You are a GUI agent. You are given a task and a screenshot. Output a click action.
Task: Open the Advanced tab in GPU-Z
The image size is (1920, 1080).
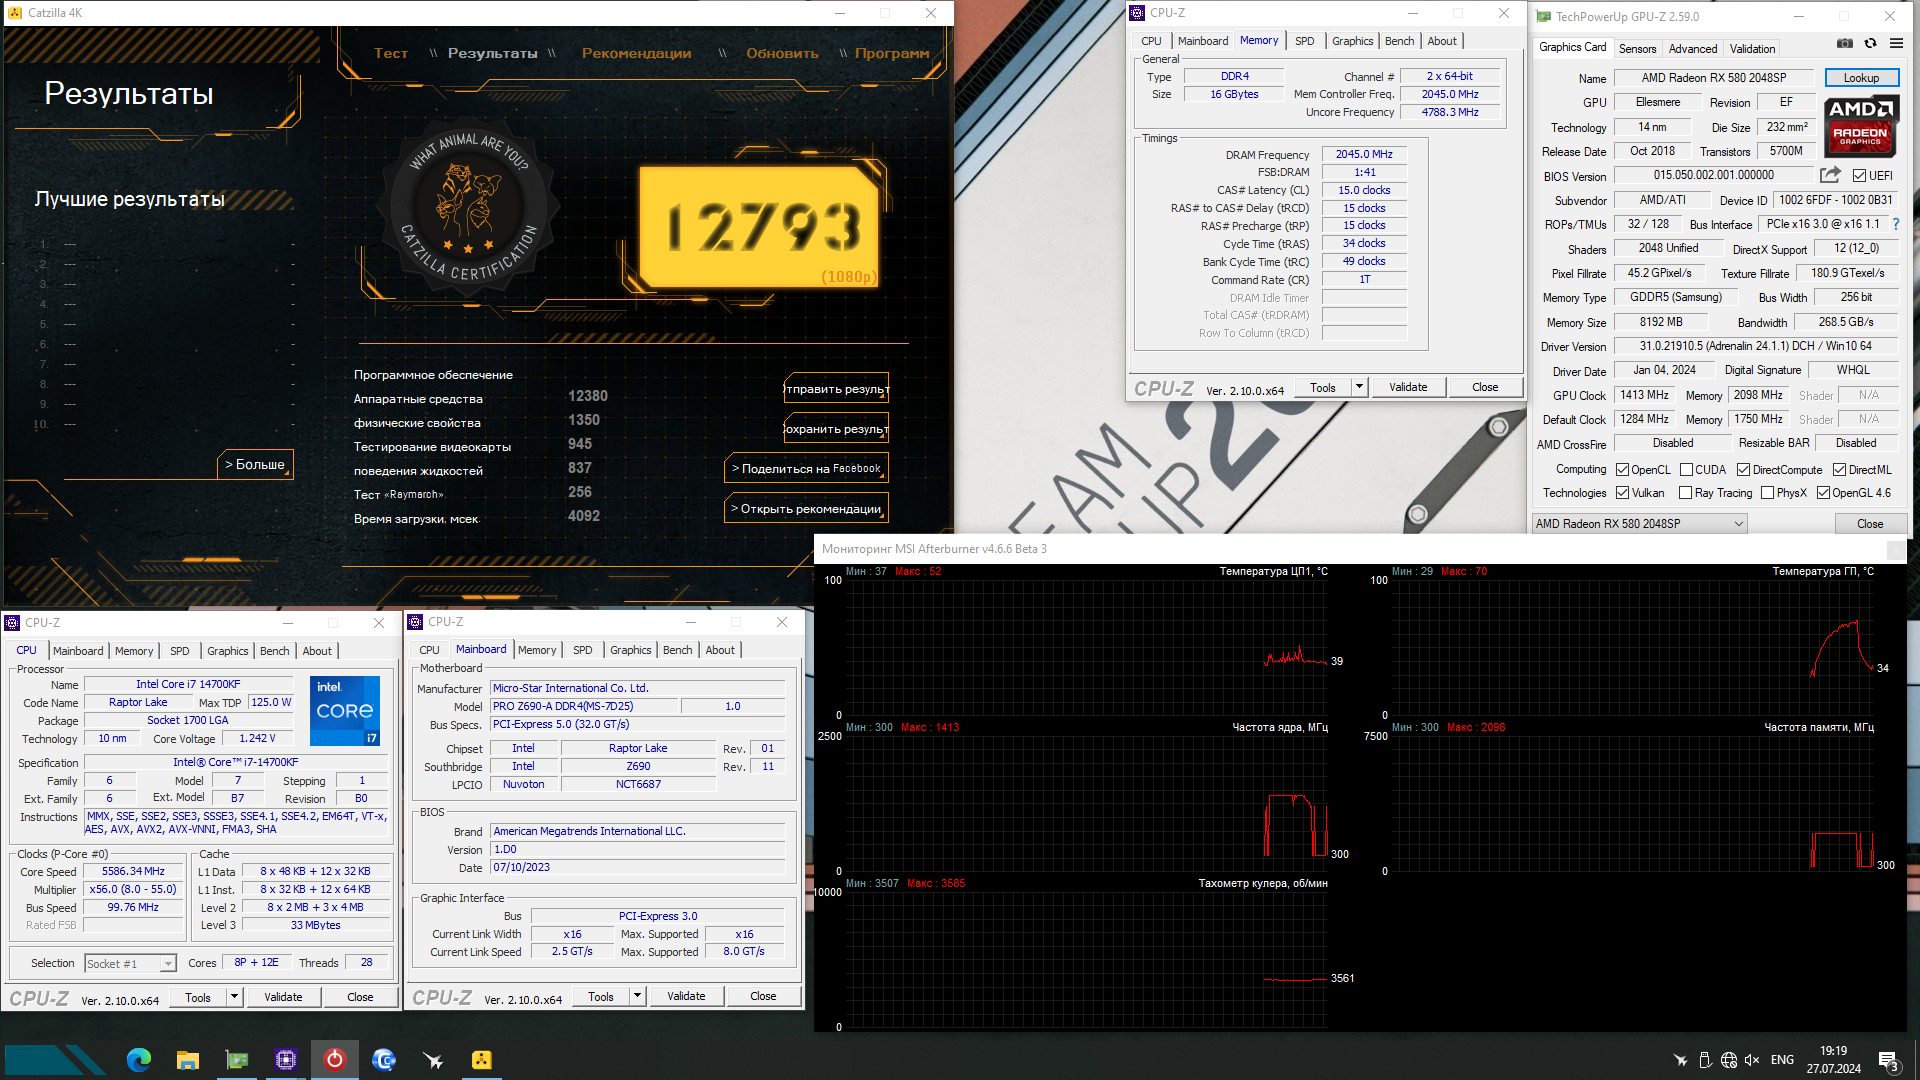1693,48
